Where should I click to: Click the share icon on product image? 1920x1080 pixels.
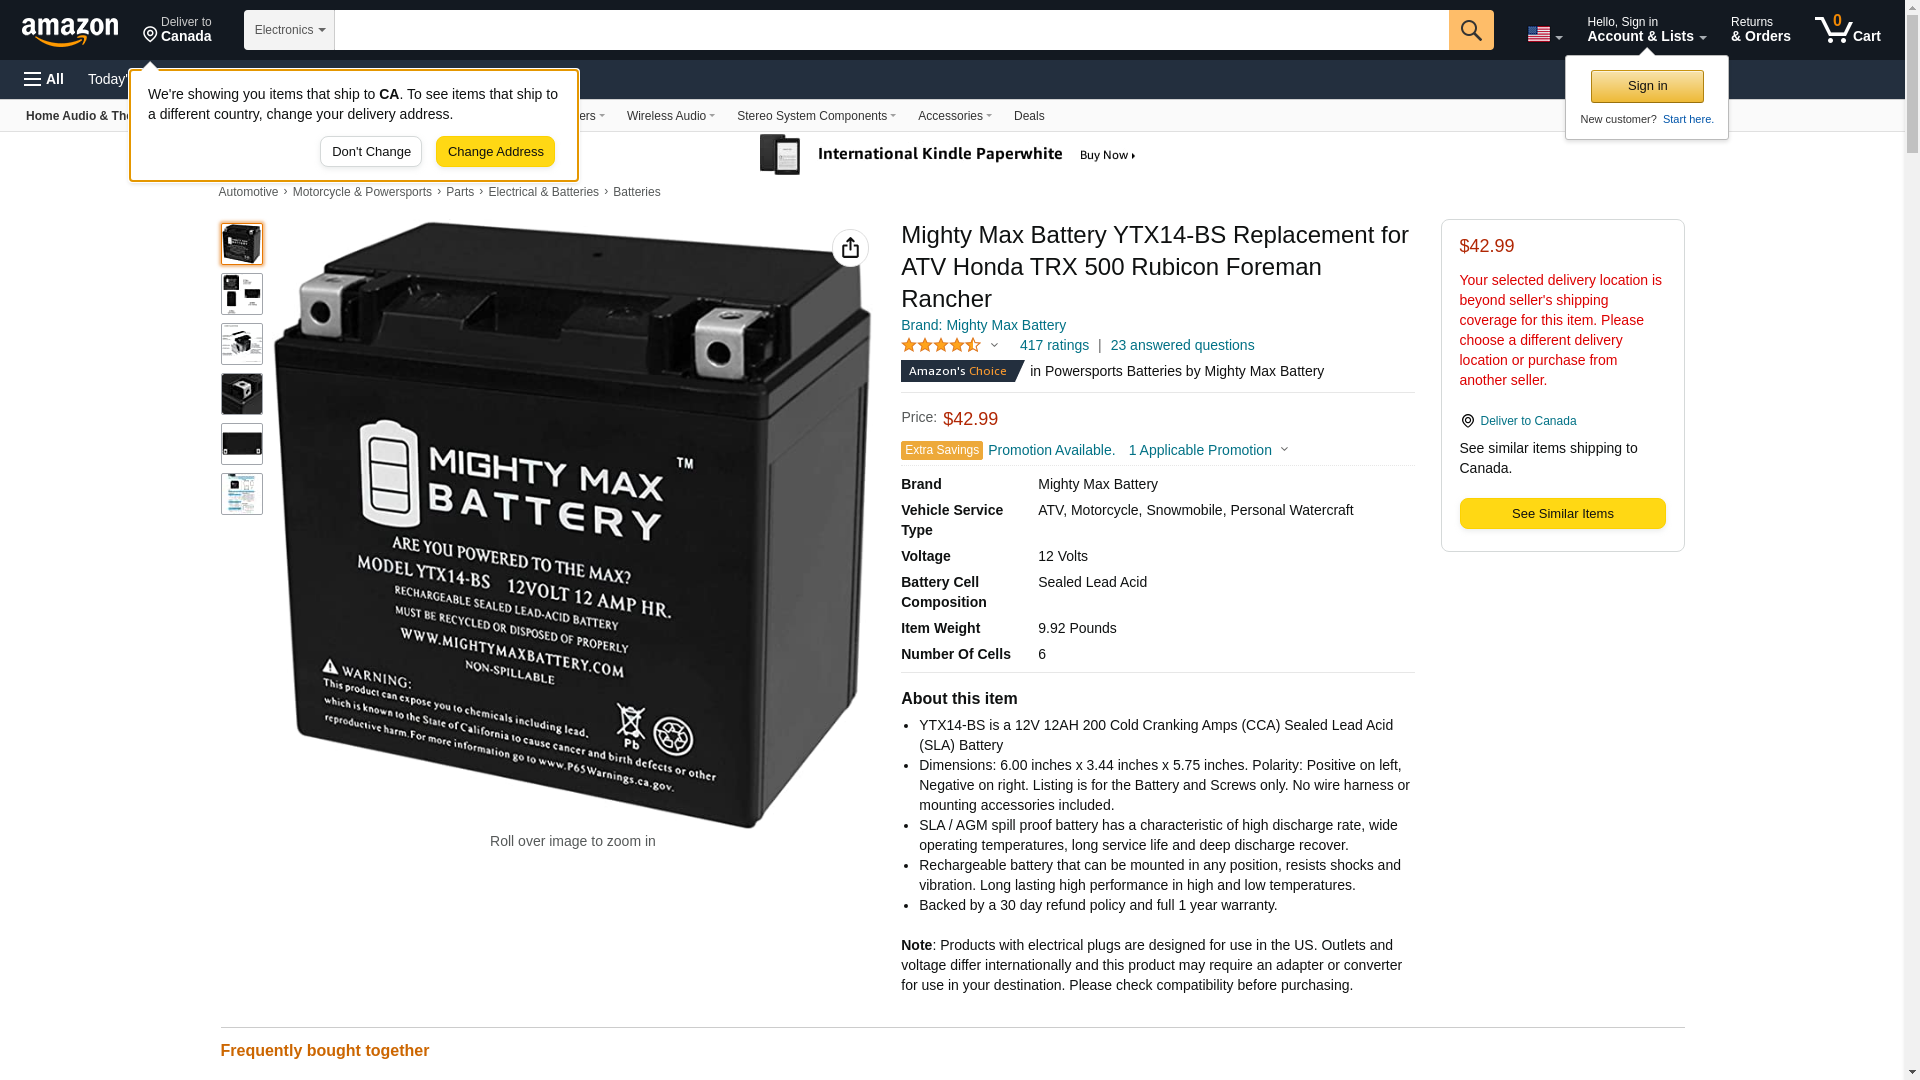pos(850,248)
